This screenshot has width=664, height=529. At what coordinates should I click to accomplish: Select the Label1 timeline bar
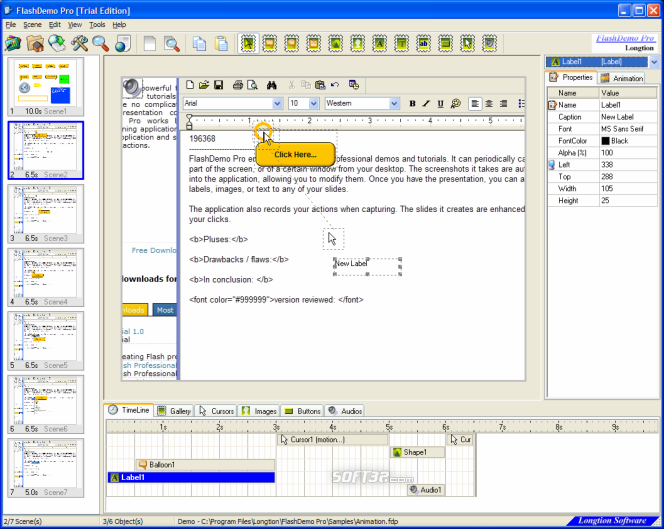coord(191,477)
